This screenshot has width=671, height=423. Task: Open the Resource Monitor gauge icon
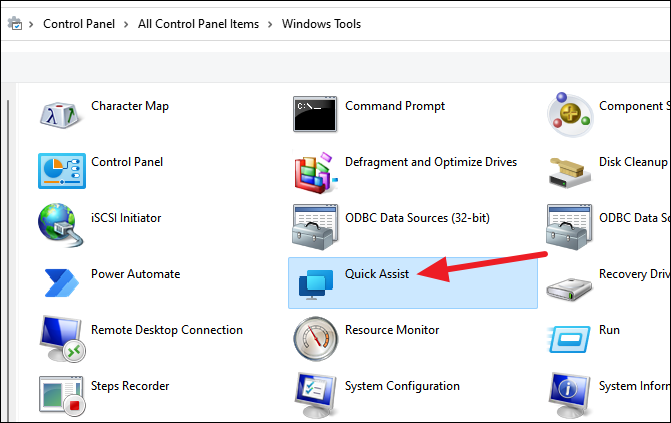click(x=316, y=339)
